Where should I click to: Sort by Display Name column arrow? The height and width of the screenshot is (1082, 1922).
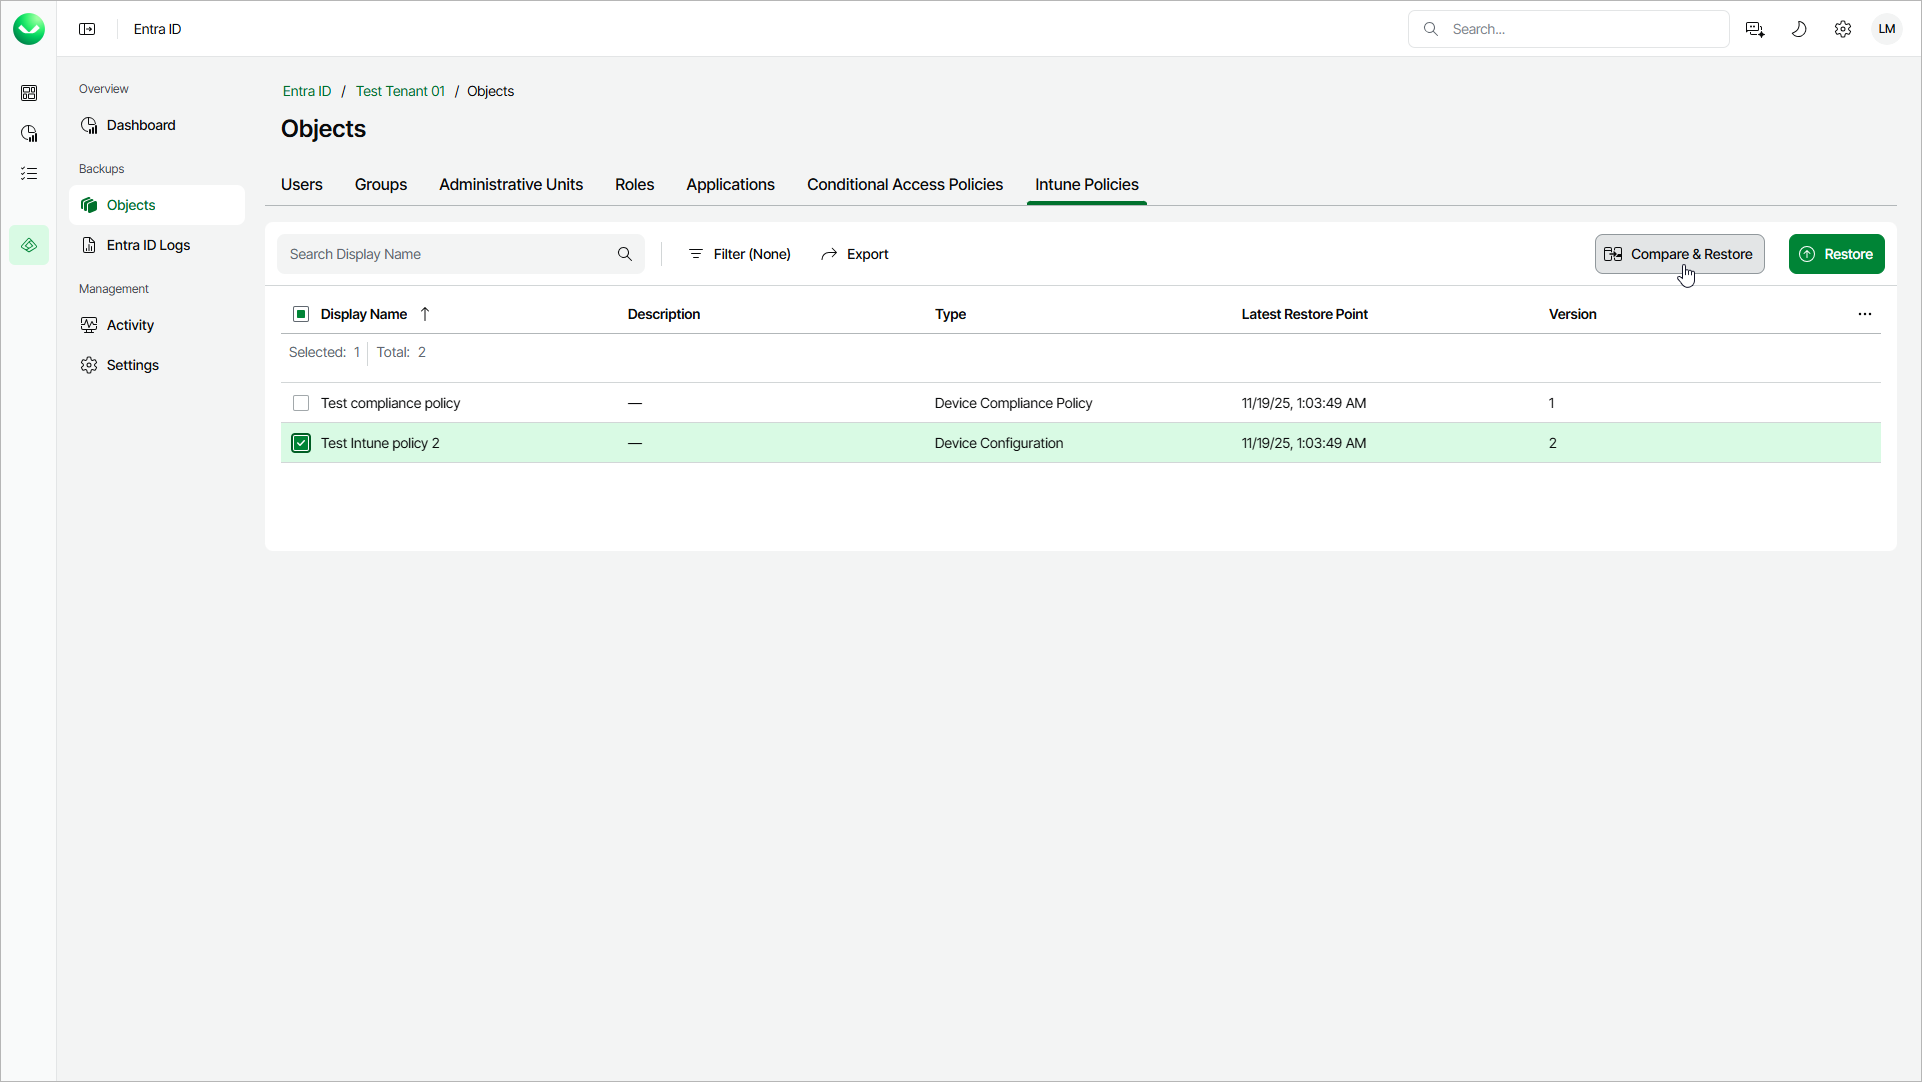(x=425, y=314)
